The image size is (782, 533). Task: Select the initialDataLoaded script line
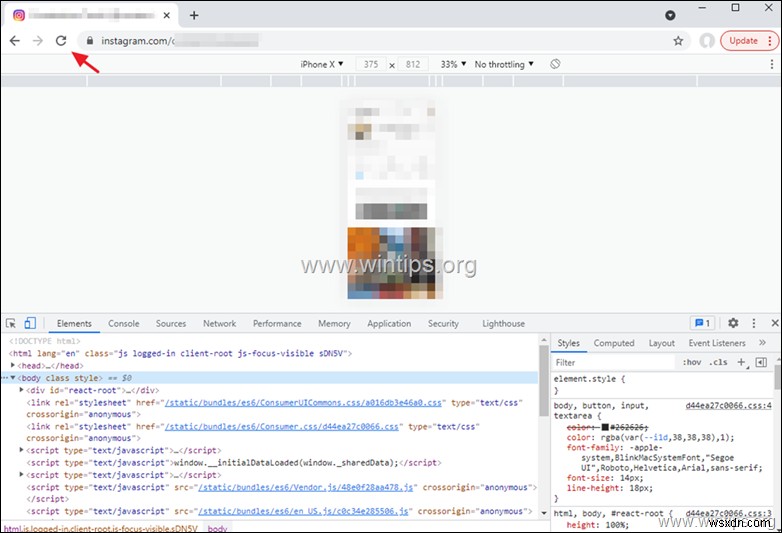click(234, 463)
